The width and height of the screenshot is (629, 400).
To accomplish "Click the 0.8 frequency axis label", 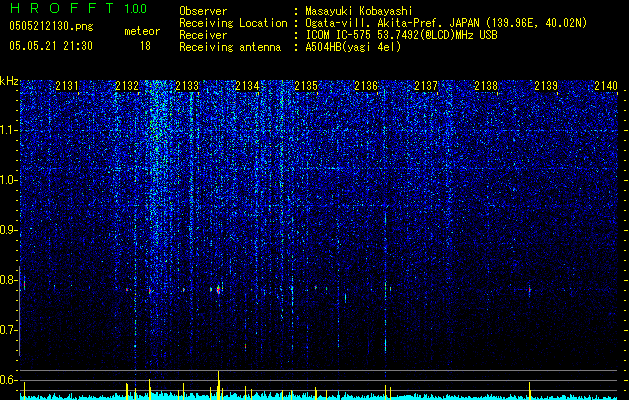I will point(8,280).
